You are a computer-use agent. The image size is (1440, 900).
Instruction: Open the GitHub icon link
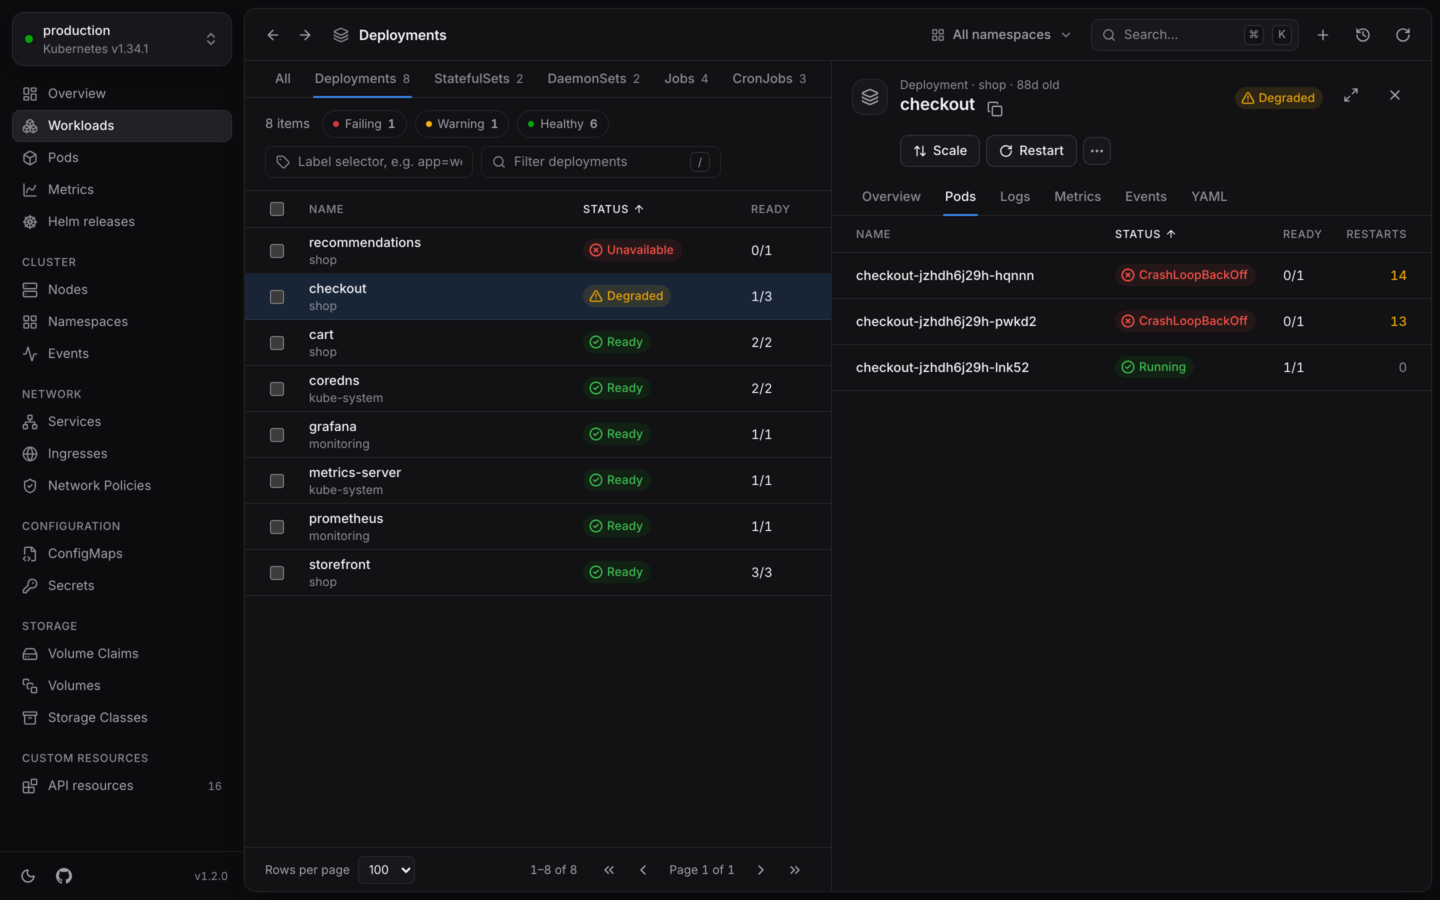coord(64,876)
